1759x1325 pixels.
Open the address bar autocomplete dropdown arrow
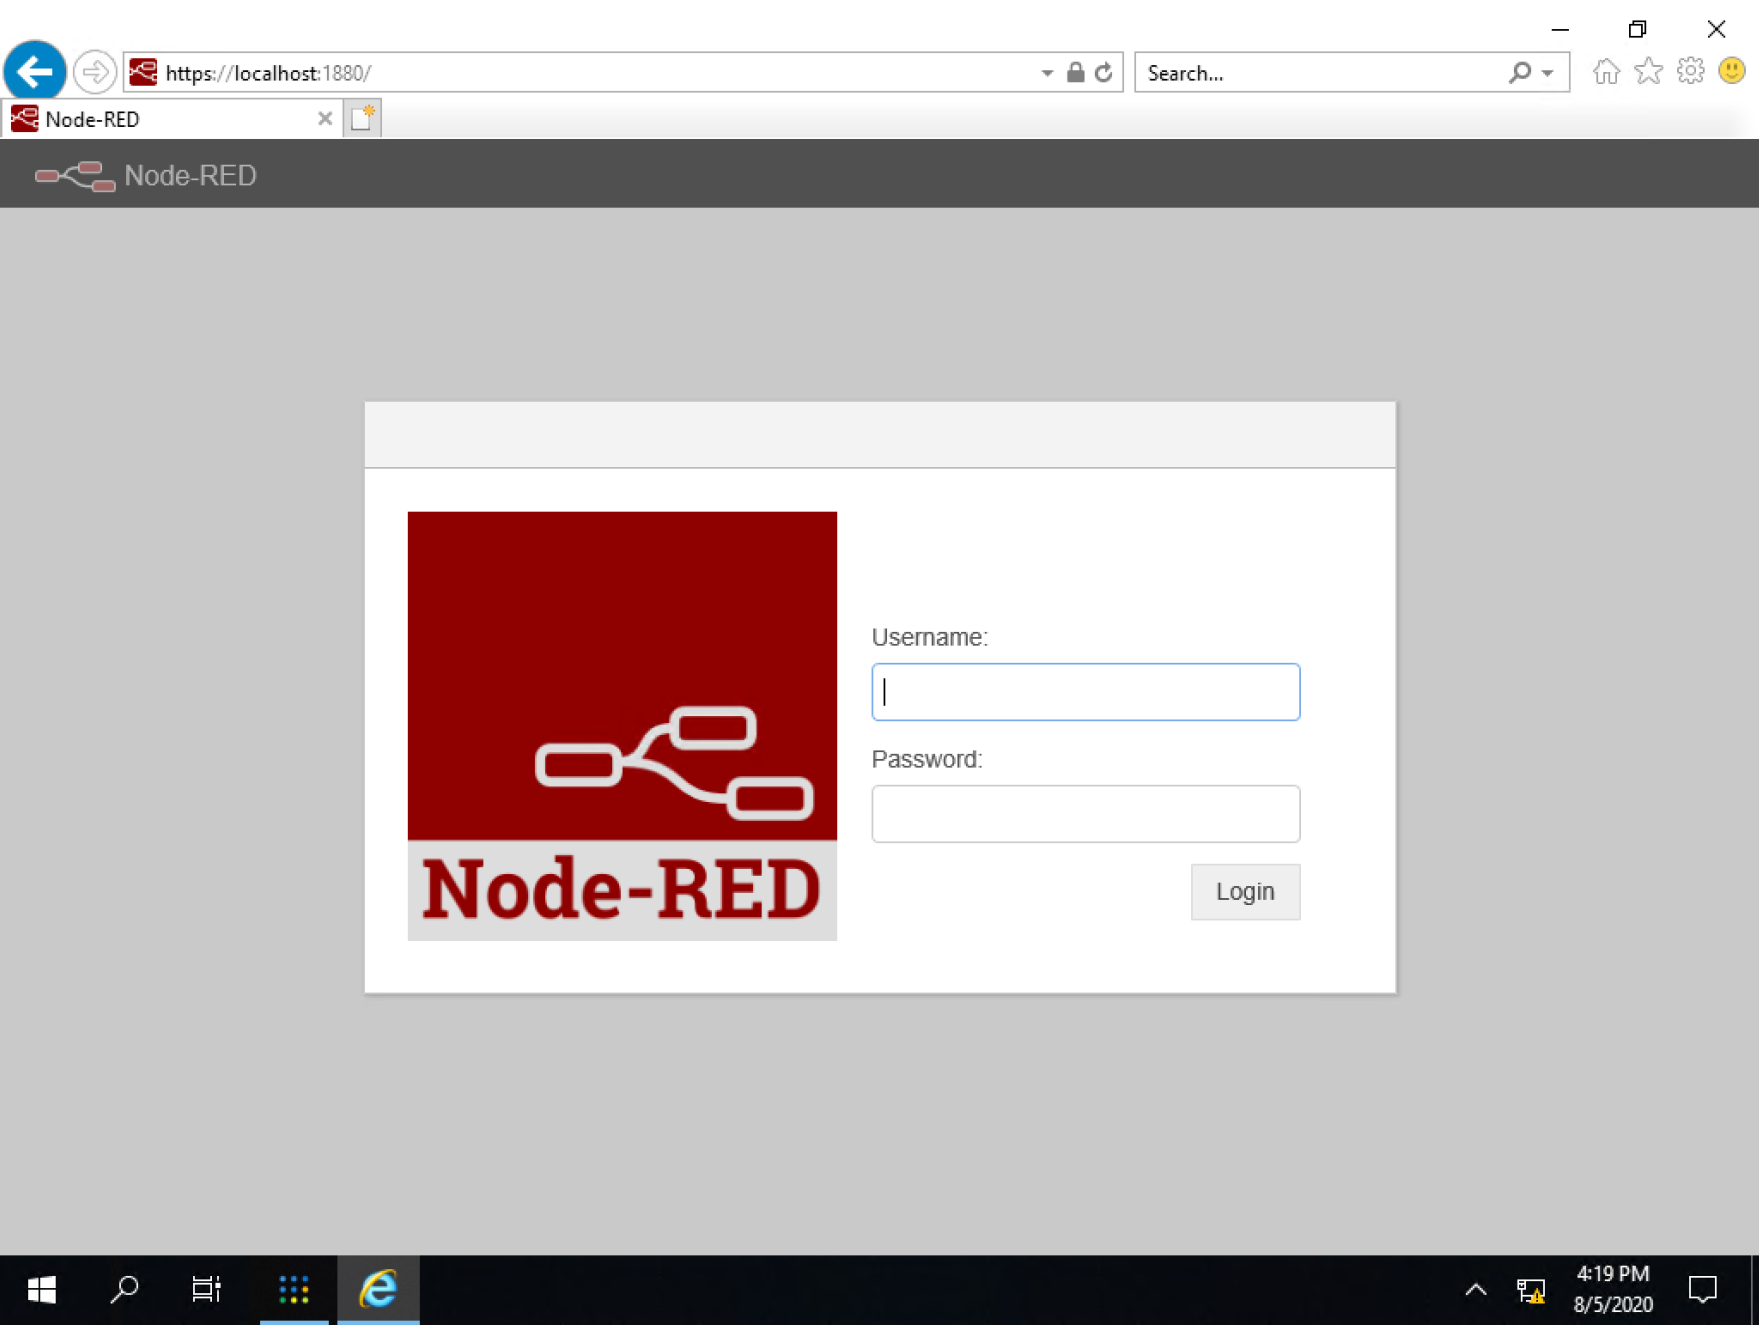(x=1047, y=73)
